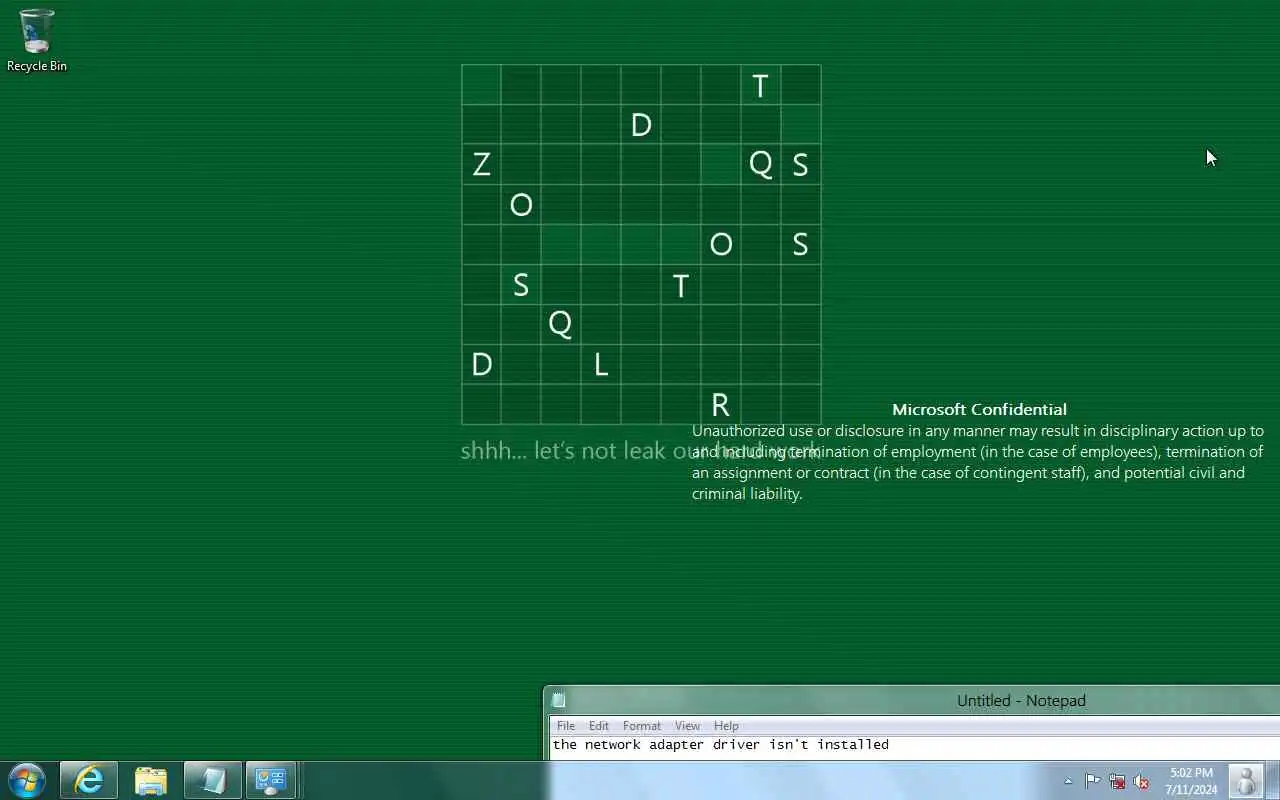Open the Action Center flag icon

(x=1092, y=781)
